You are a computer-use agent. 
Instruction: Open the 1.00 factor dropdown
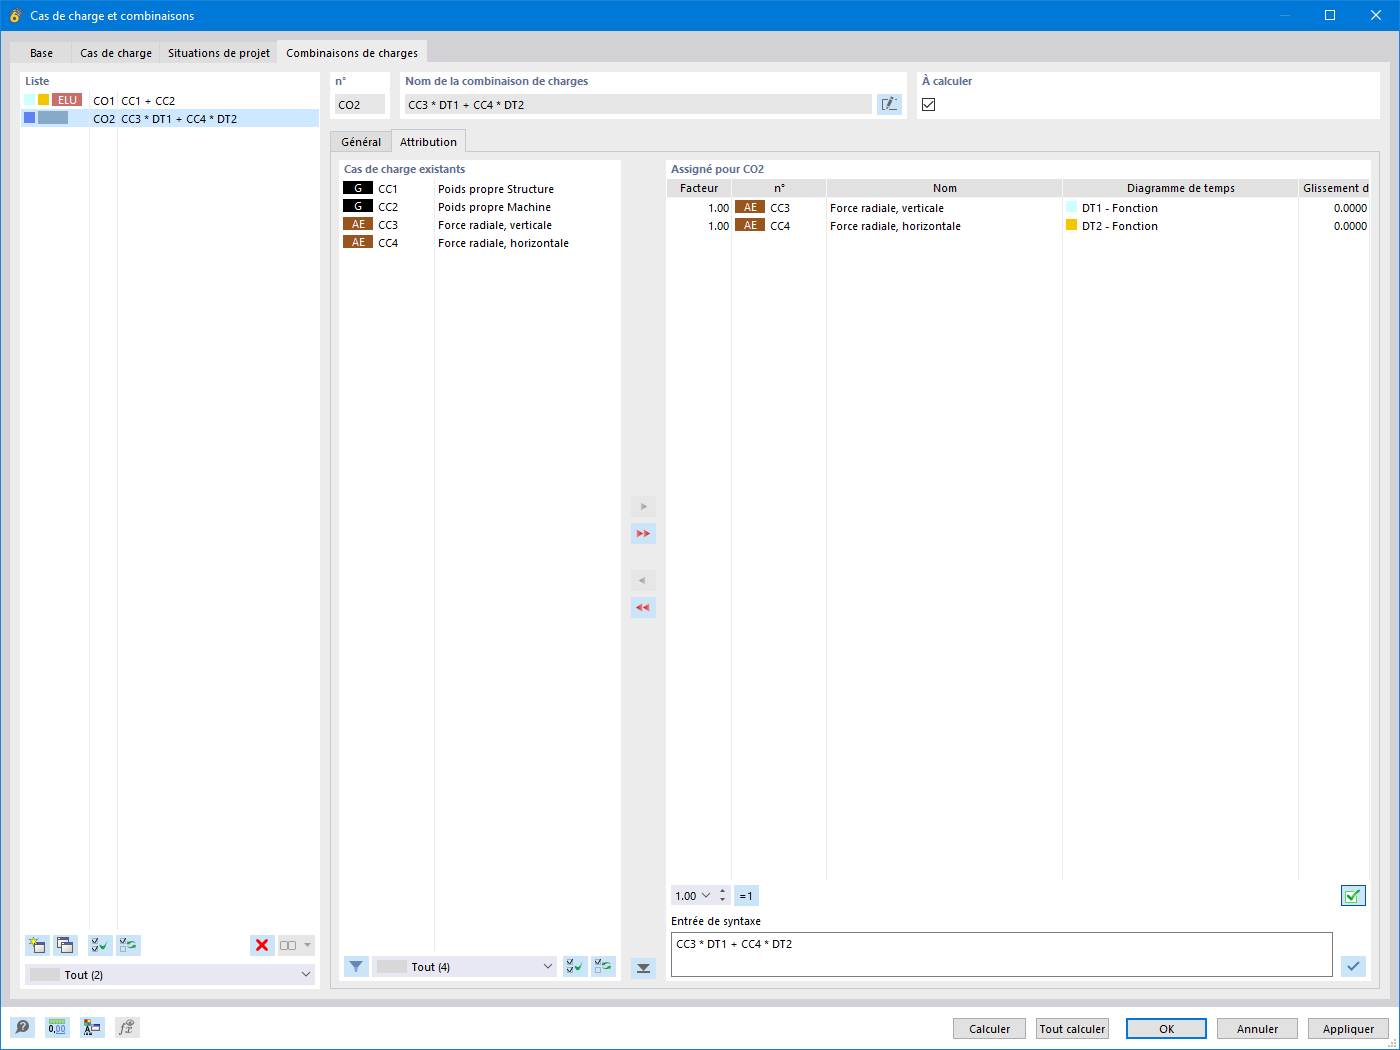(706, 896)
